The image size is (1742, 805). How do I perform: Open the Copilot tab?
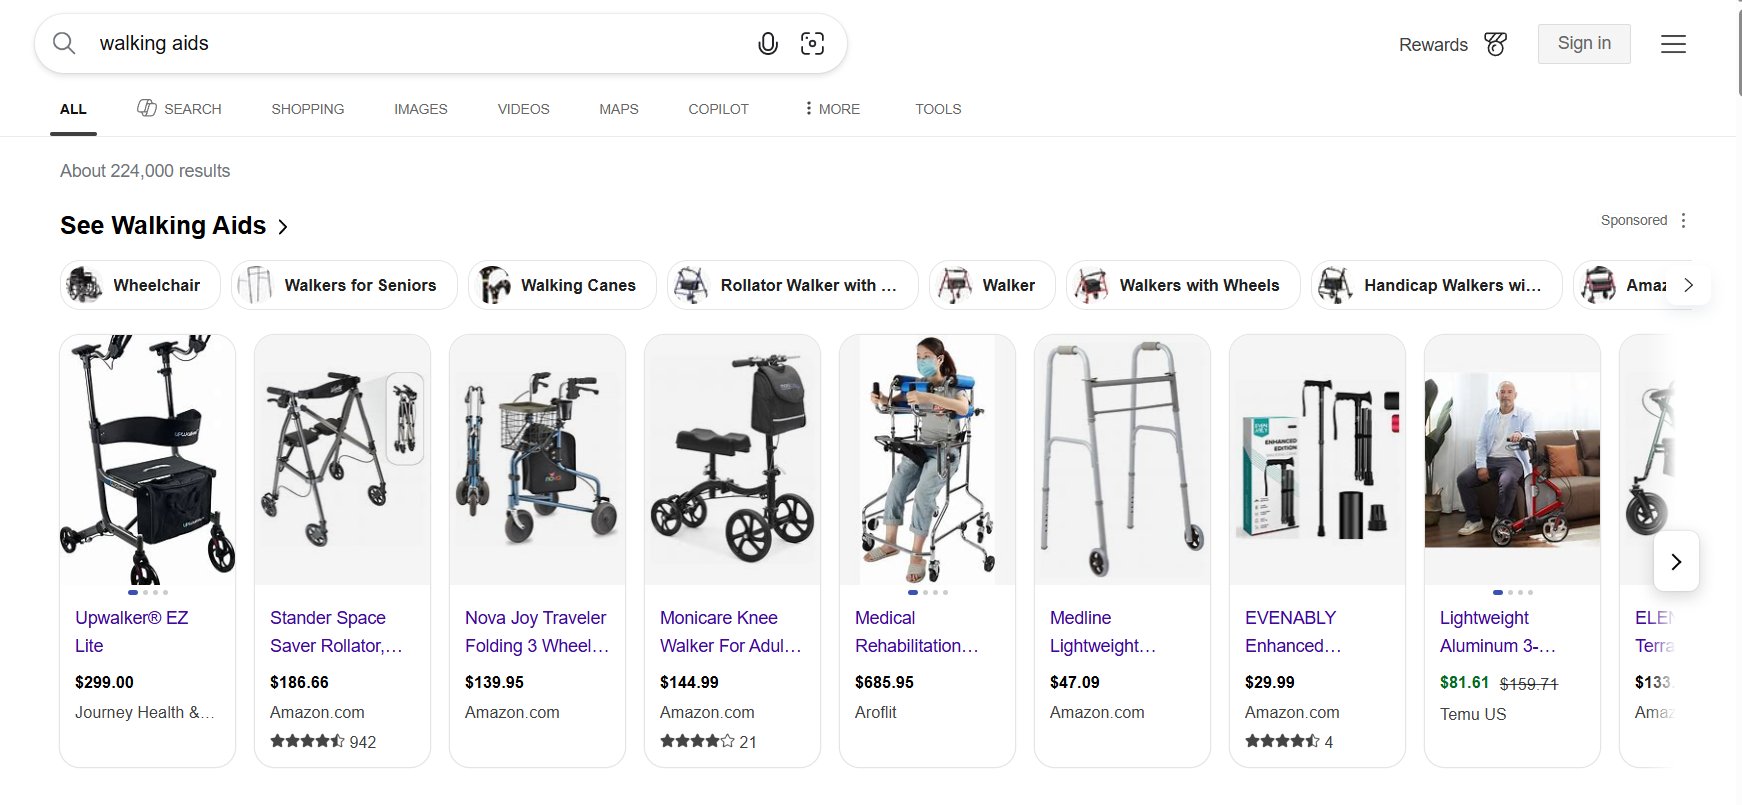pyautogui.click(x=718, y=109)
